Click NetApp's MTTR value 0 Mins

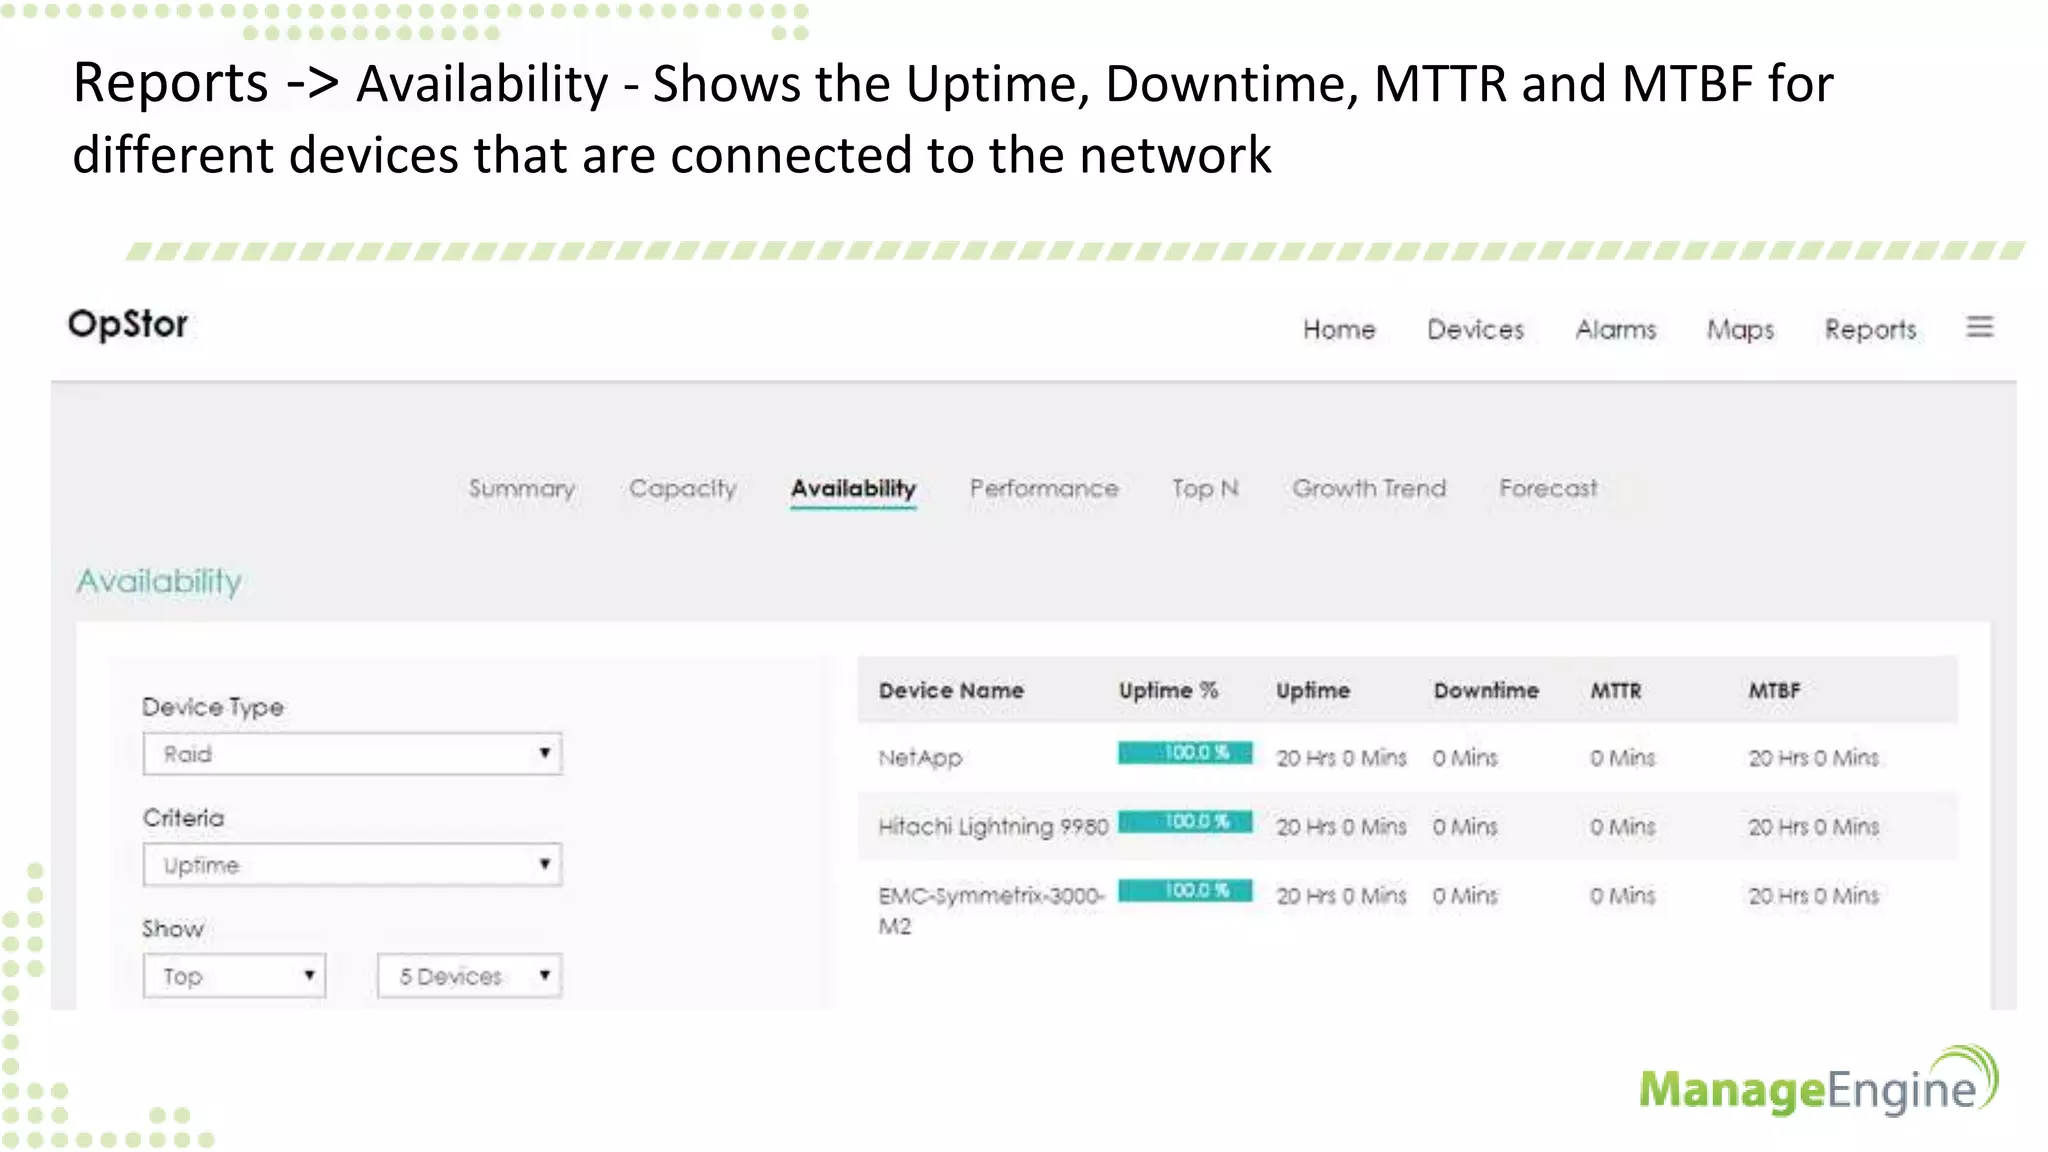pyautogui.click(x=1623, y=758)
